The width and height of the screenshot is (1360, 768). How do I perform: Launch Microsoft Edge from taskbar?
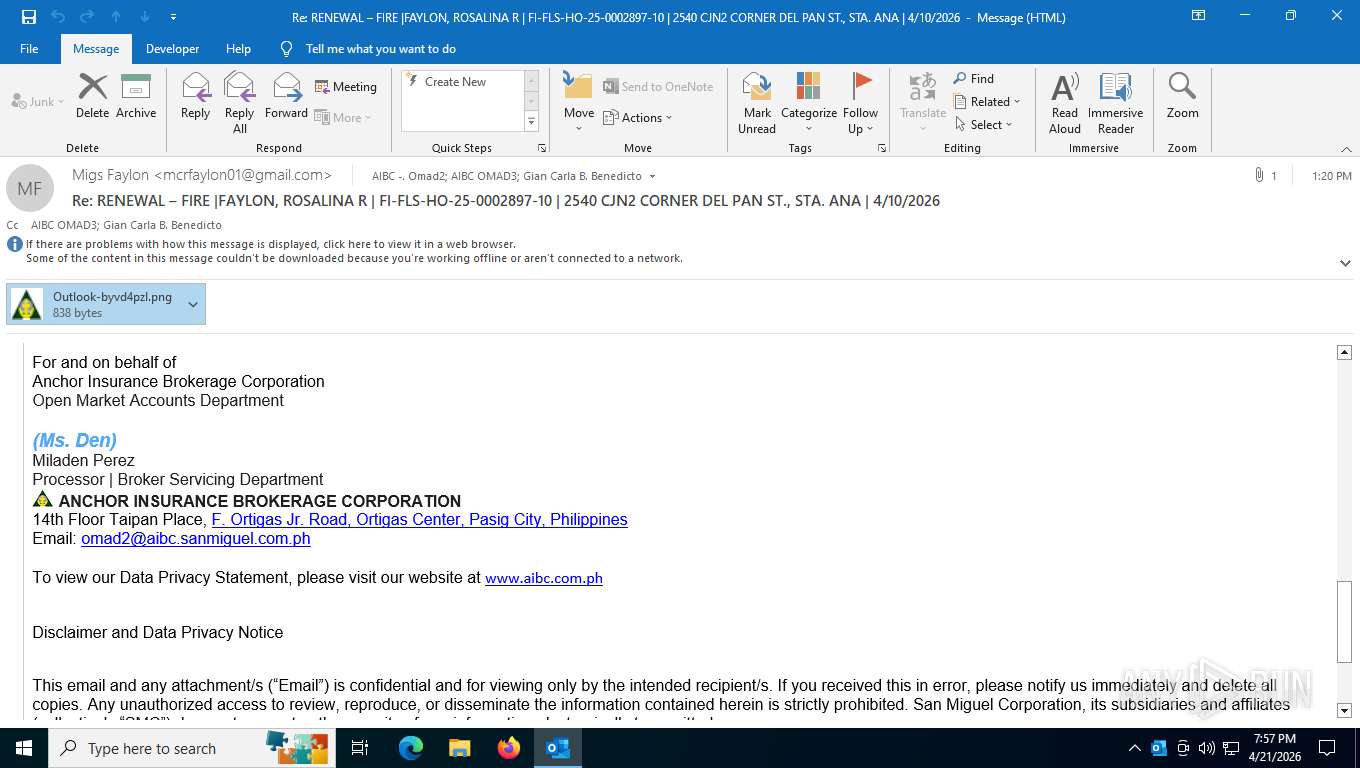point(410,748)
